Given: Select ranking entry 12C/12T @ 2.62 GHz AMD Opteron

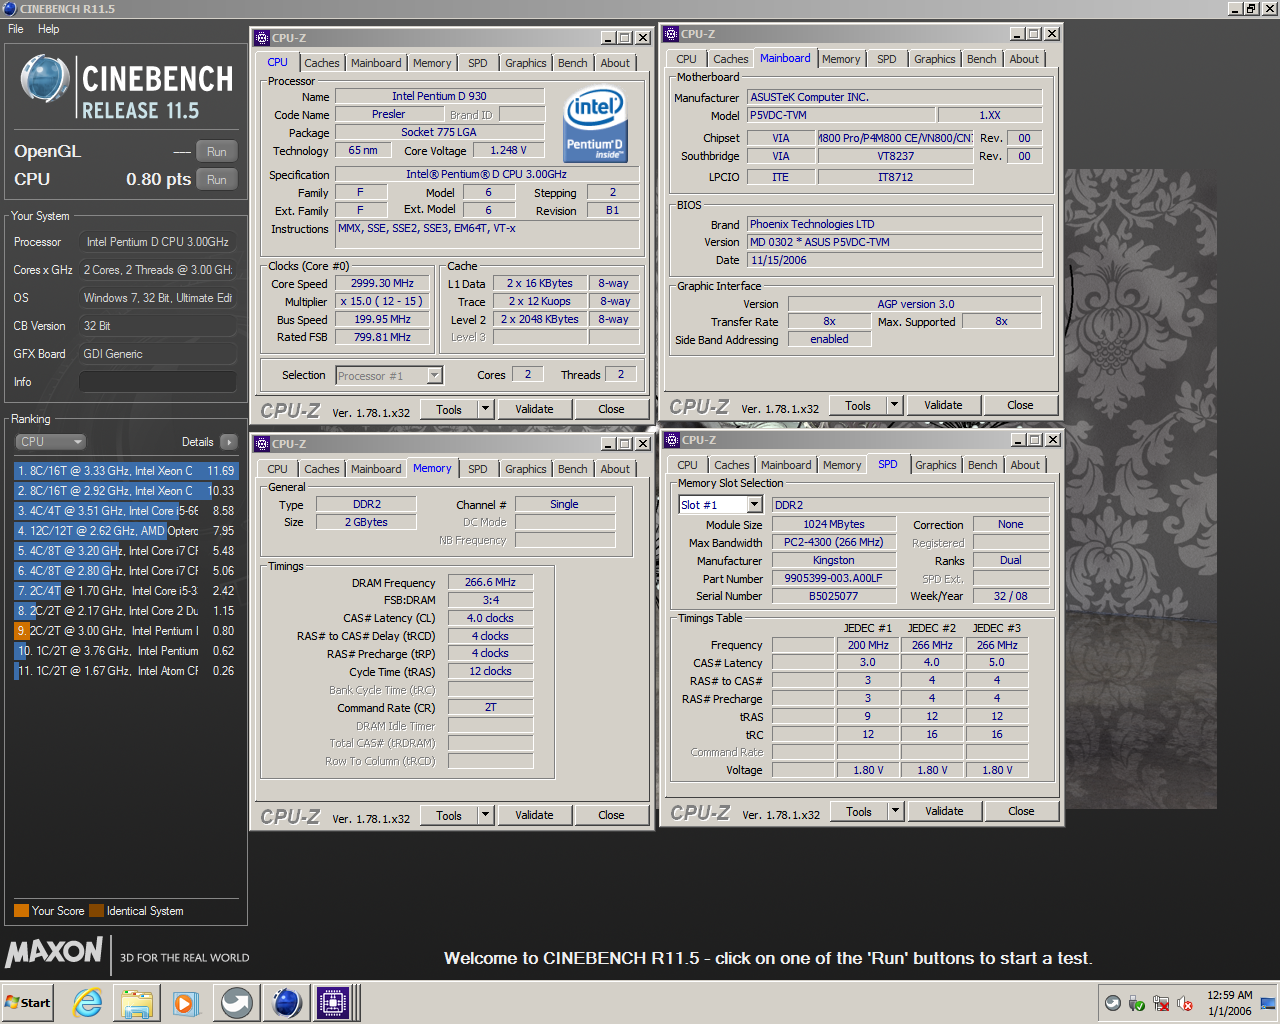Looking at the screenshot, I should 126,531.
